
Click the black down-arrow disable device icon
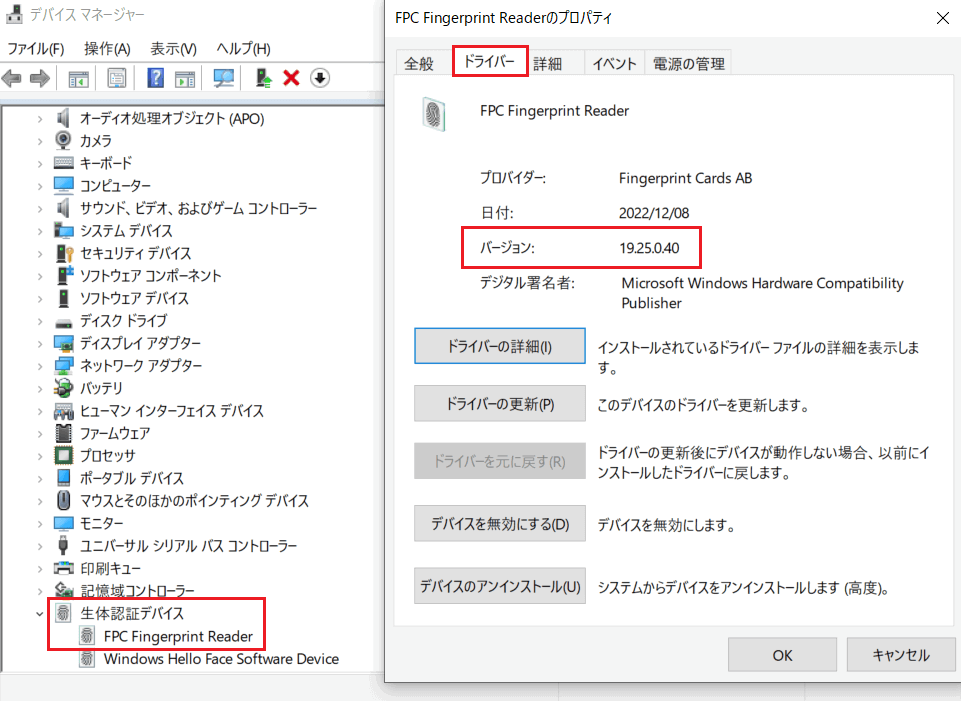pos(319,78)
